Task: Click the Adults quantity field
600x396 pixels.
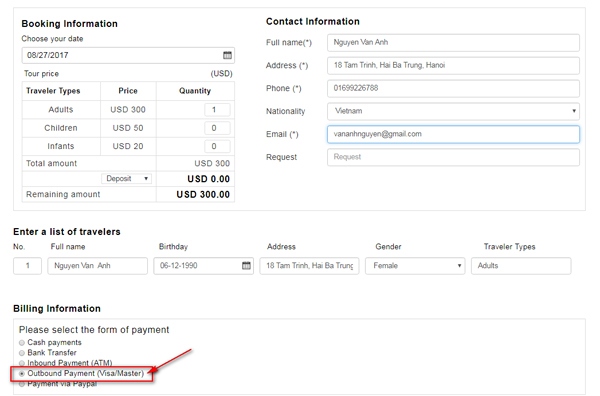Action: pos(217,109)
